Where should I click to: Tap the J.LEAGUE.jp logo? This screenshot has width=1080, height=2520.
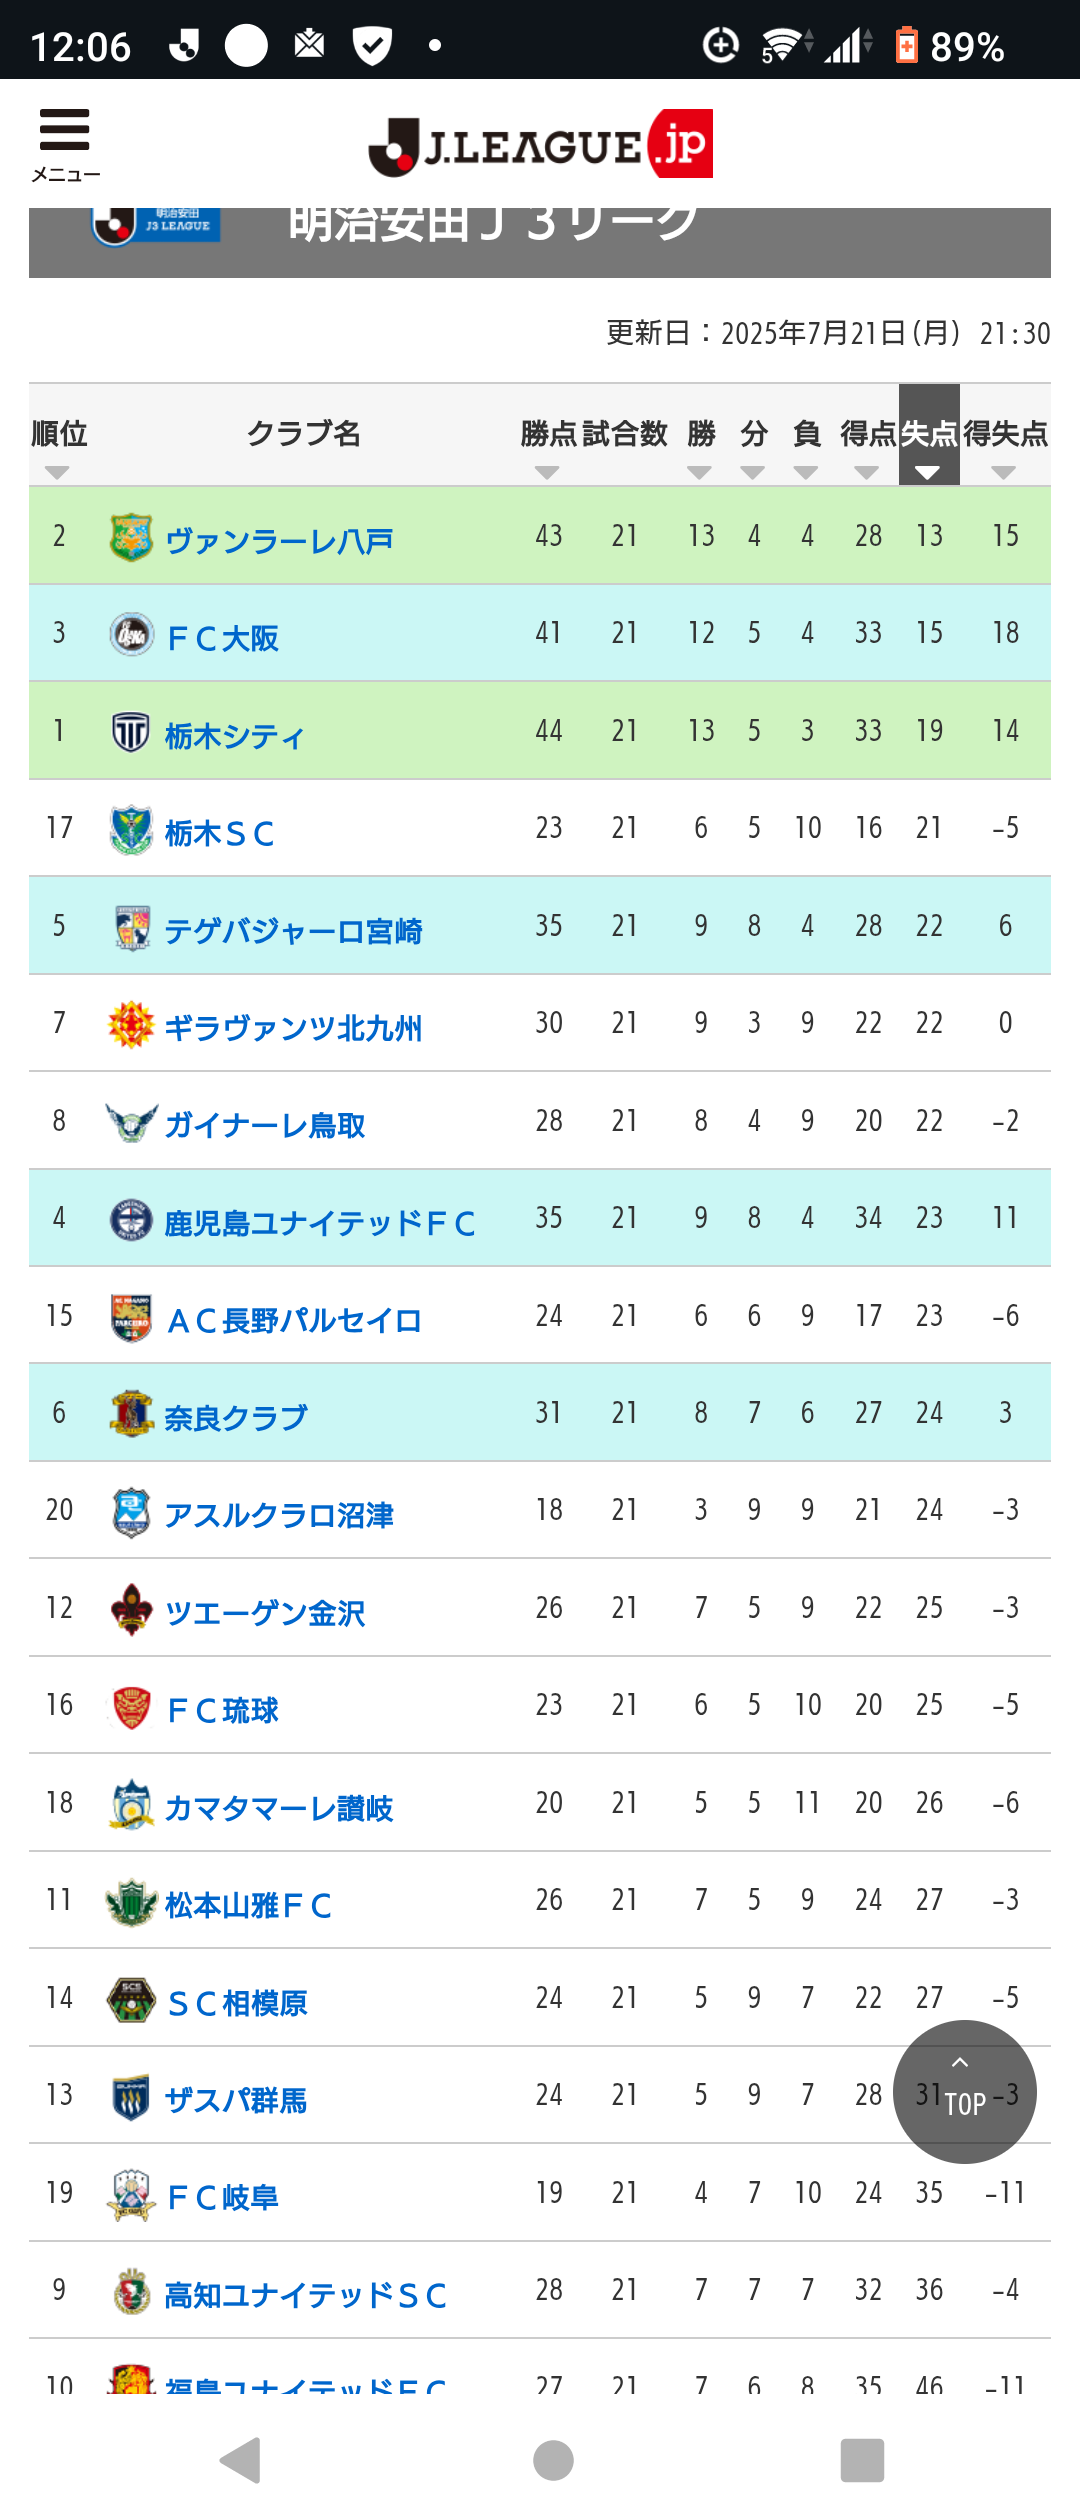540,144
